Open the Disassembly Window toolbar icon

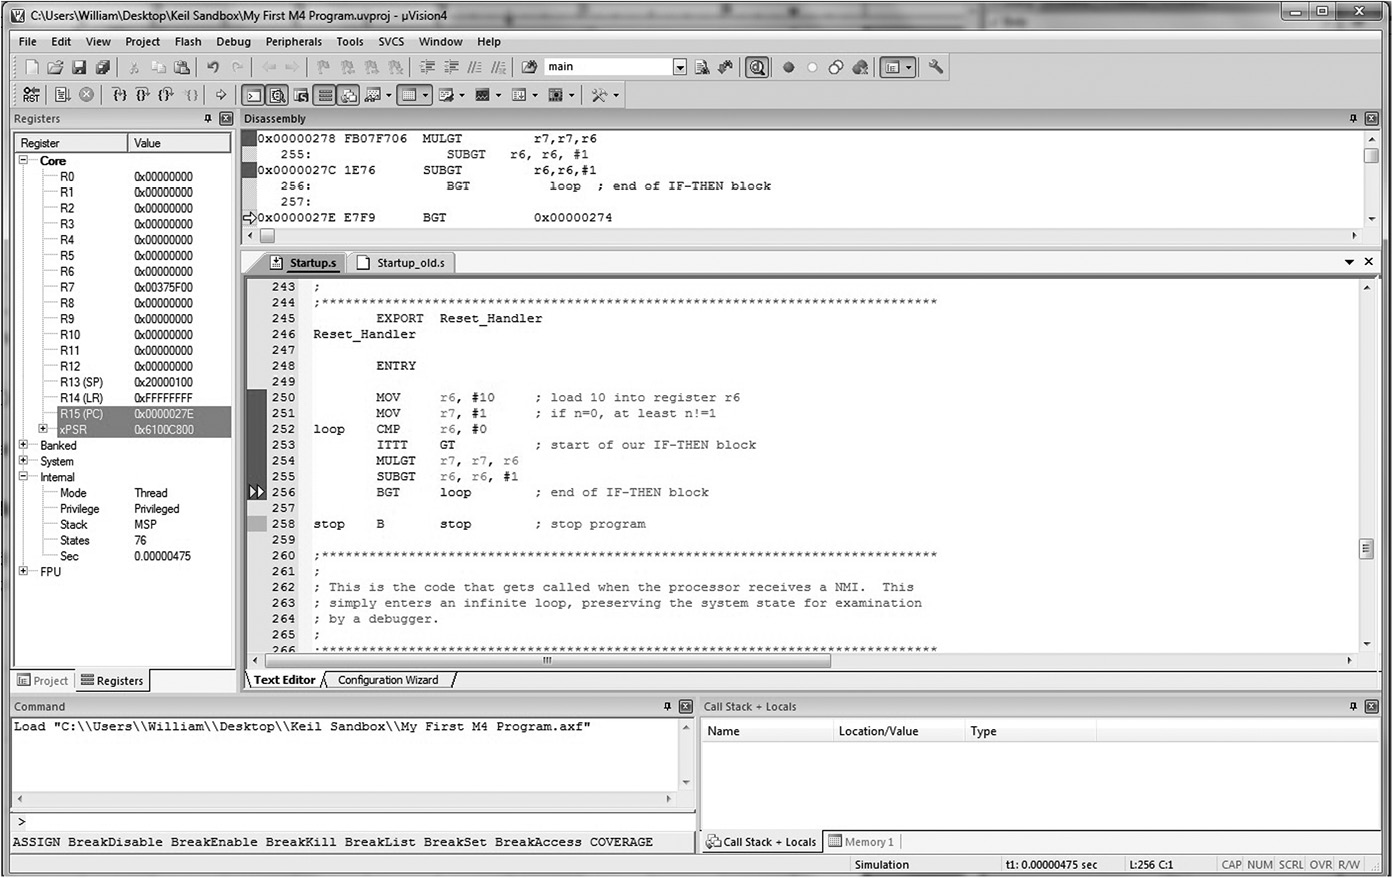click(278, 94)
